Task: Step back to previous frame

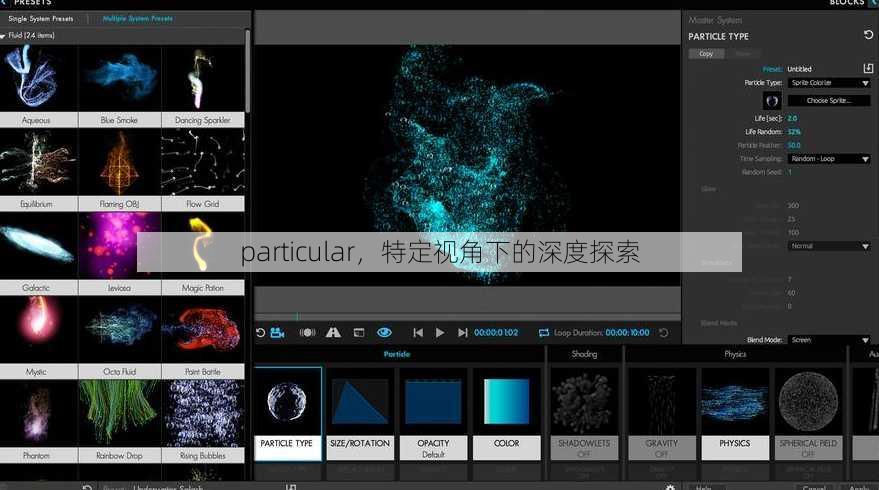Action: click(x=418, y=332)
